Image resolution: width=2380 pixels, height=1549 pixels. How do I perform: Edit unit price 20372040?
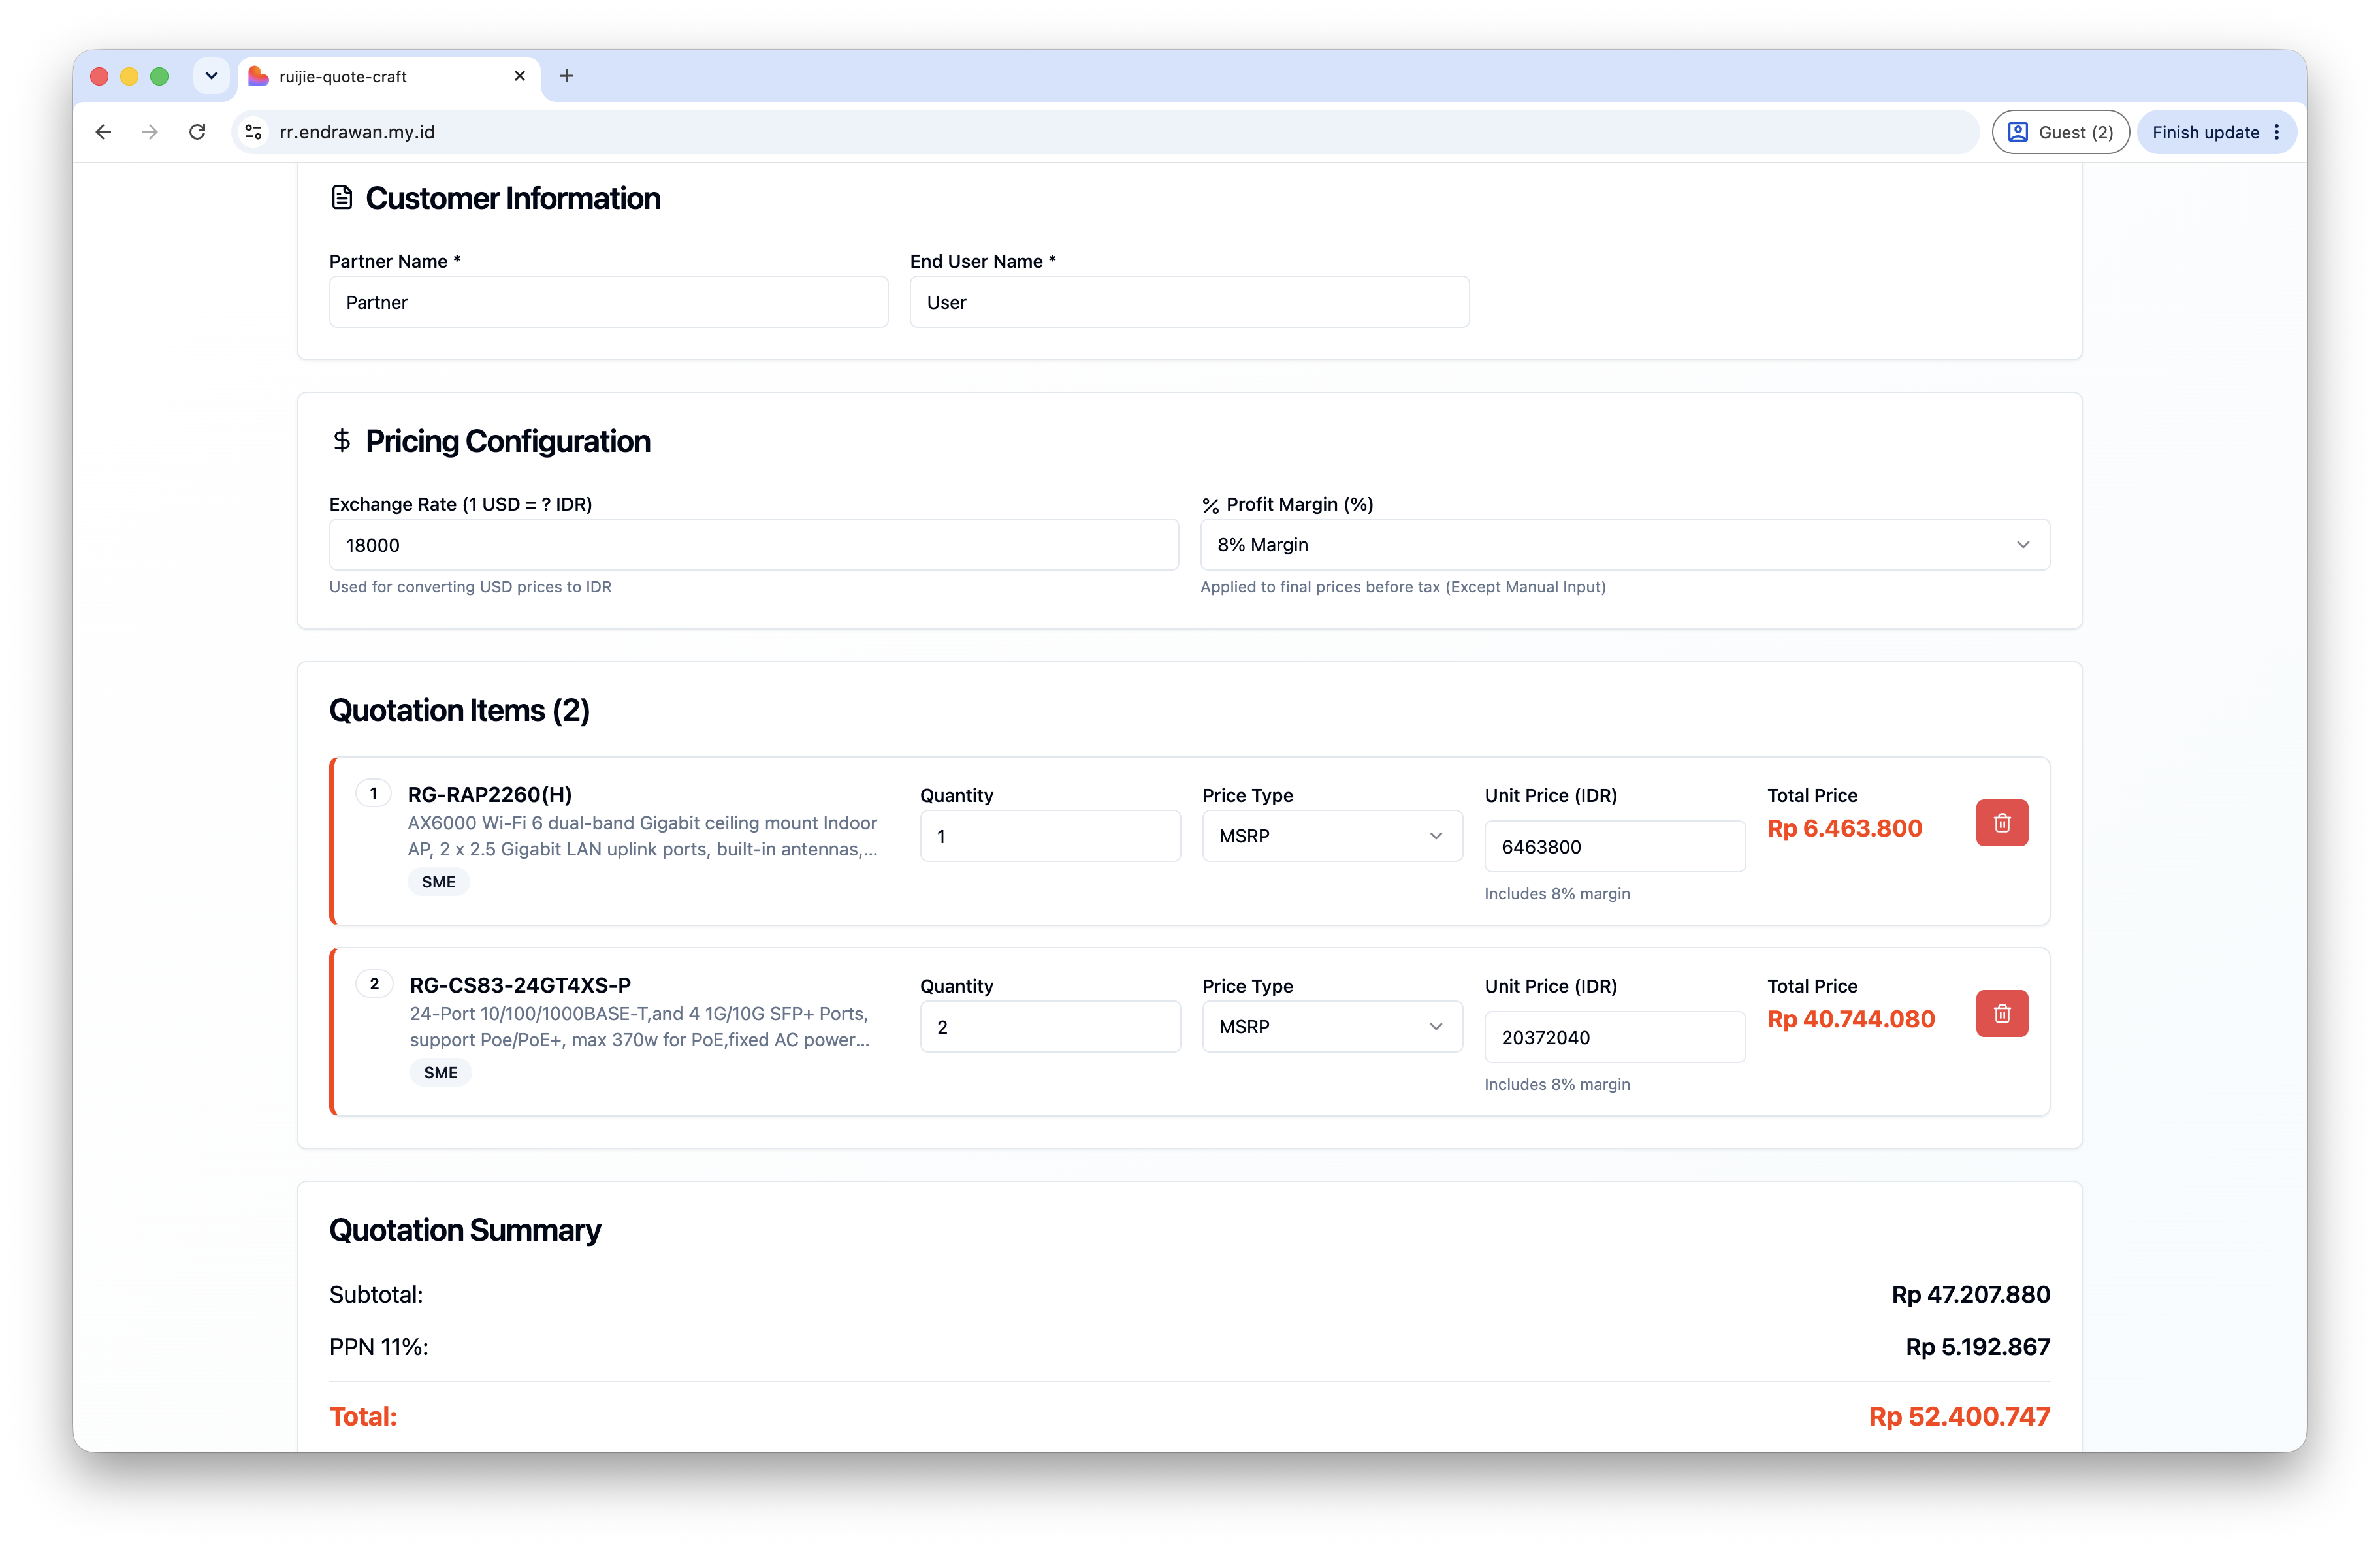click(1614, 1038)
